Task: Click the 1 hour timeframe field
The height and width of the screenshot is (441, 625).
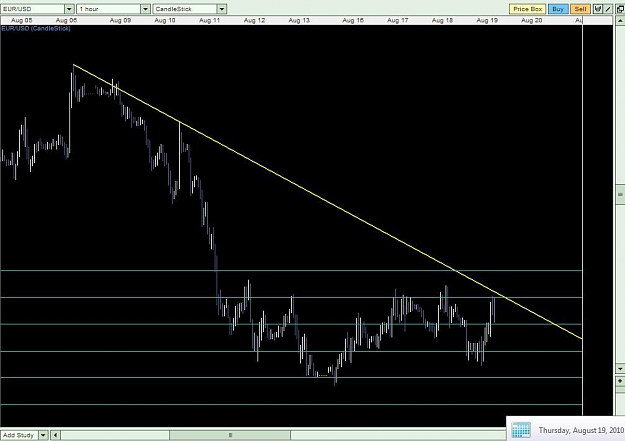Action: (108, 9)
